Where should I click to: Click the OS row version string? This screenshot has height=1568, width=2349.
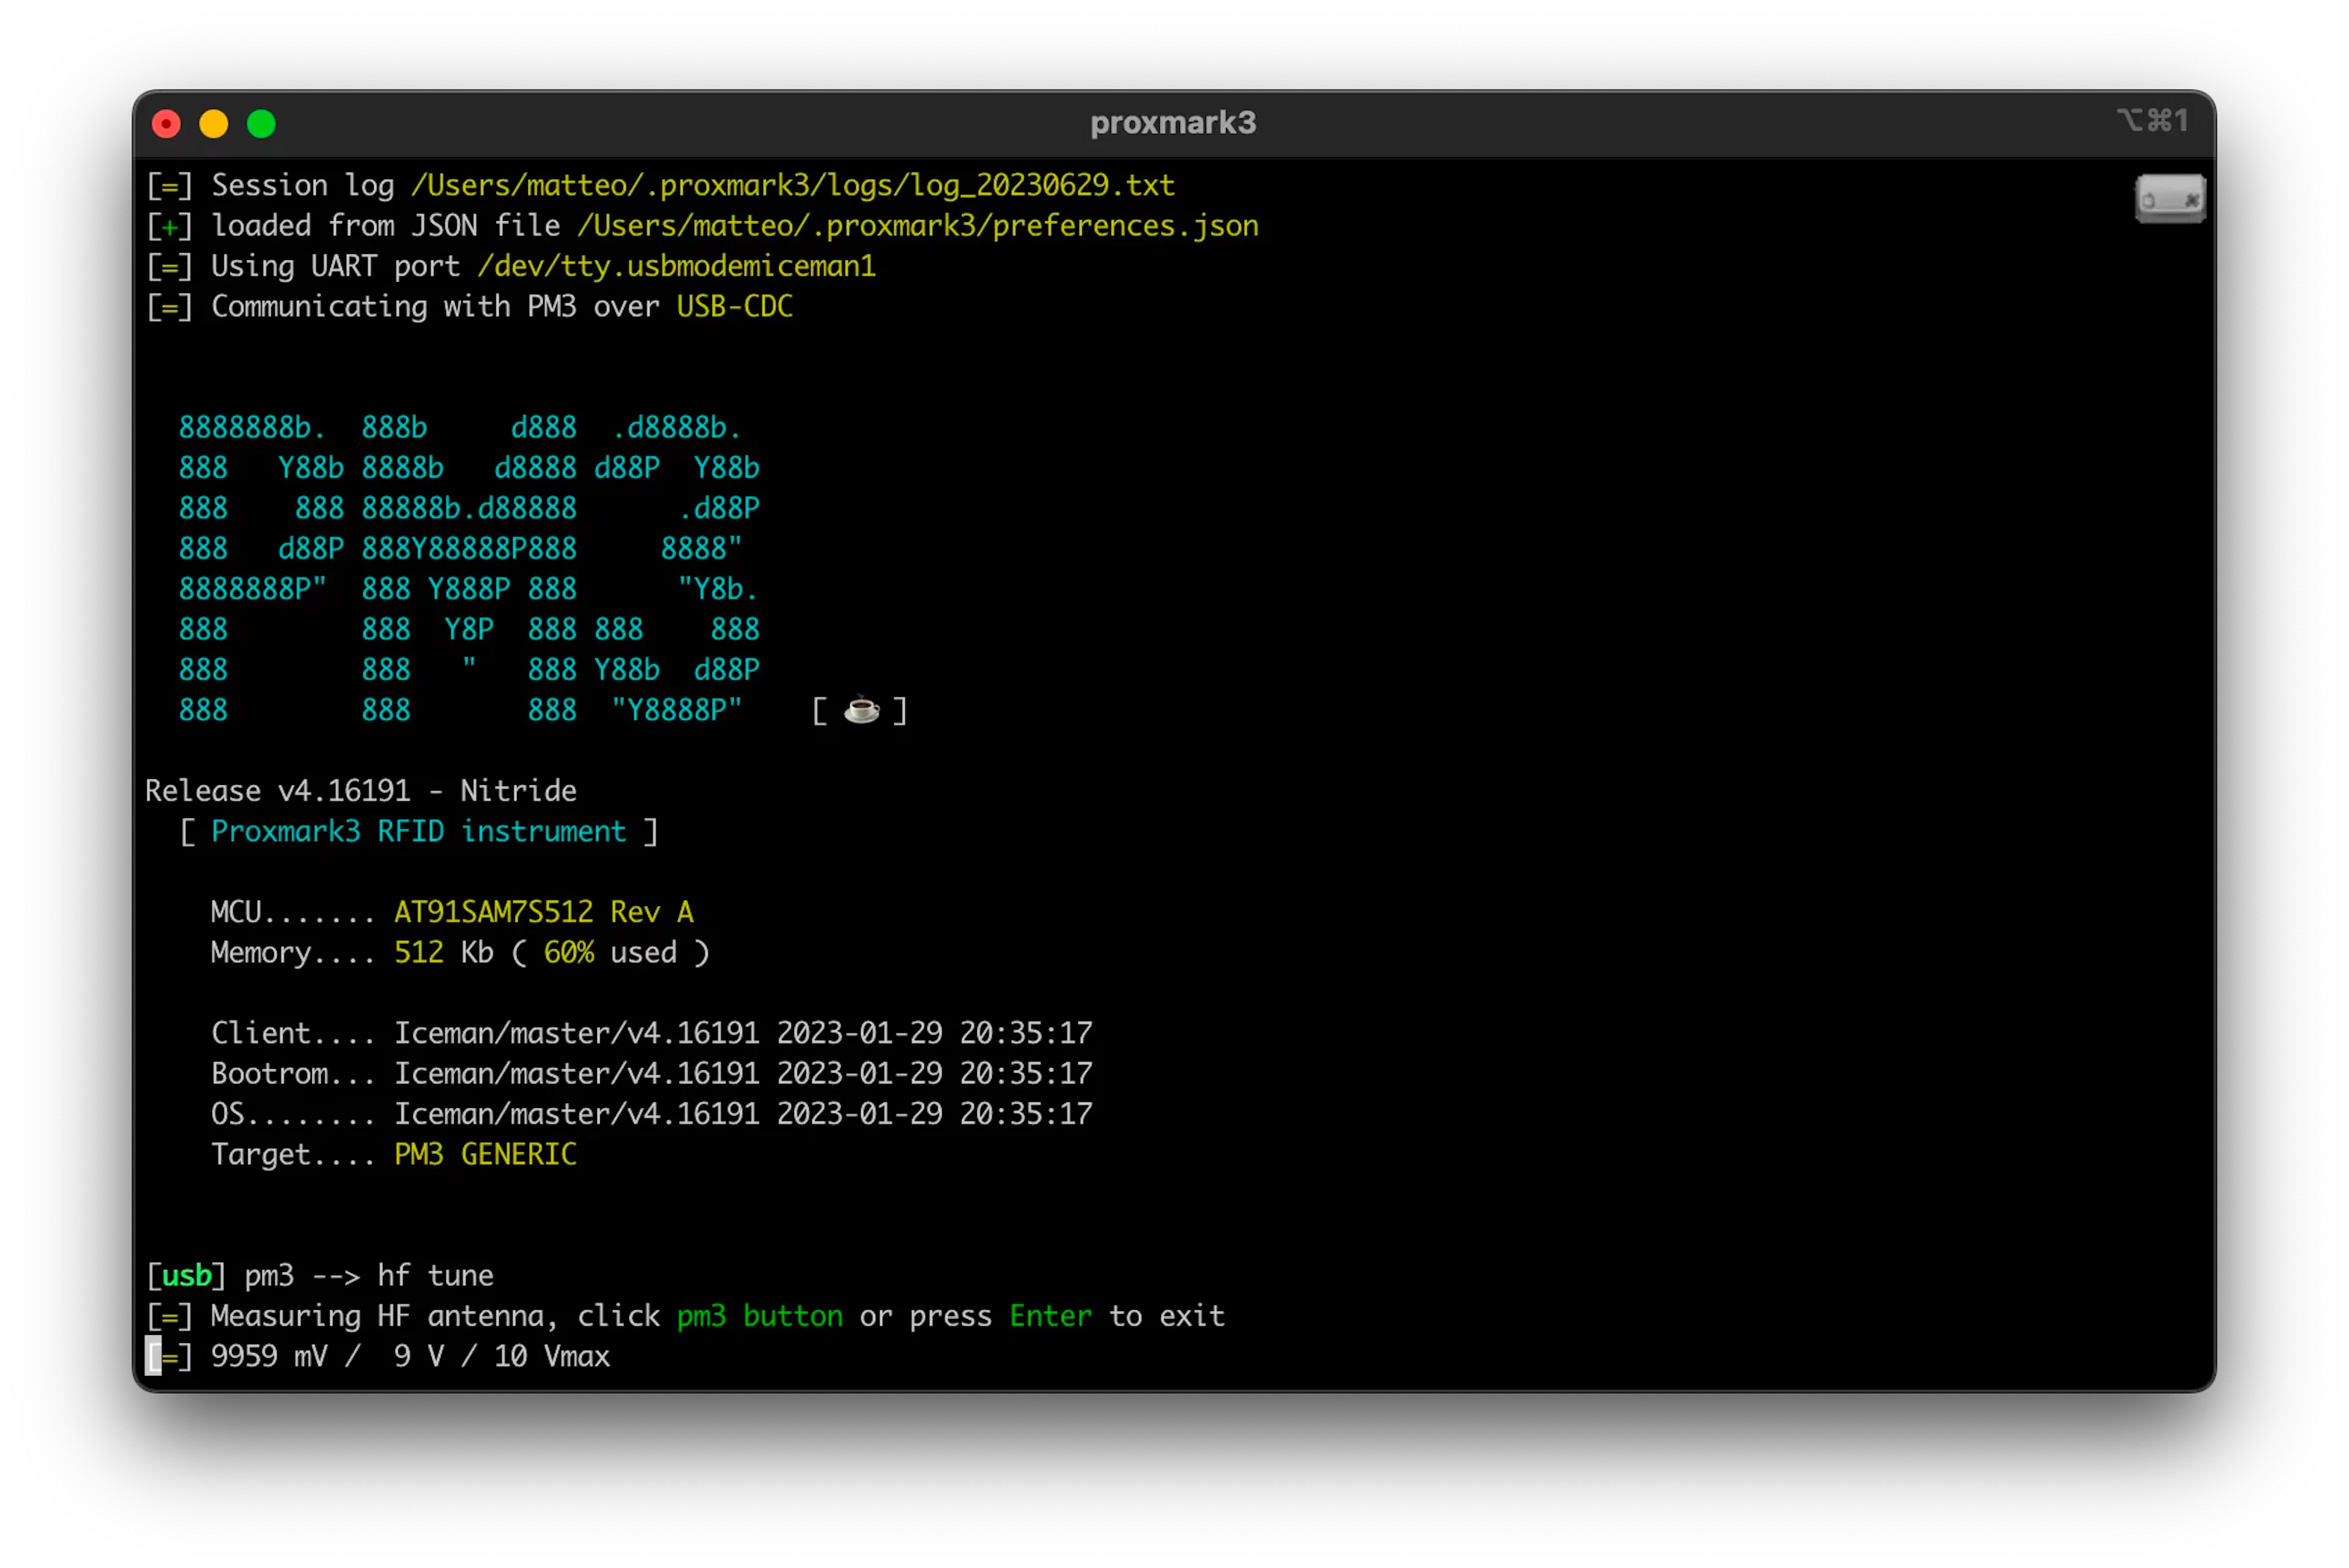pos(743,1114)
